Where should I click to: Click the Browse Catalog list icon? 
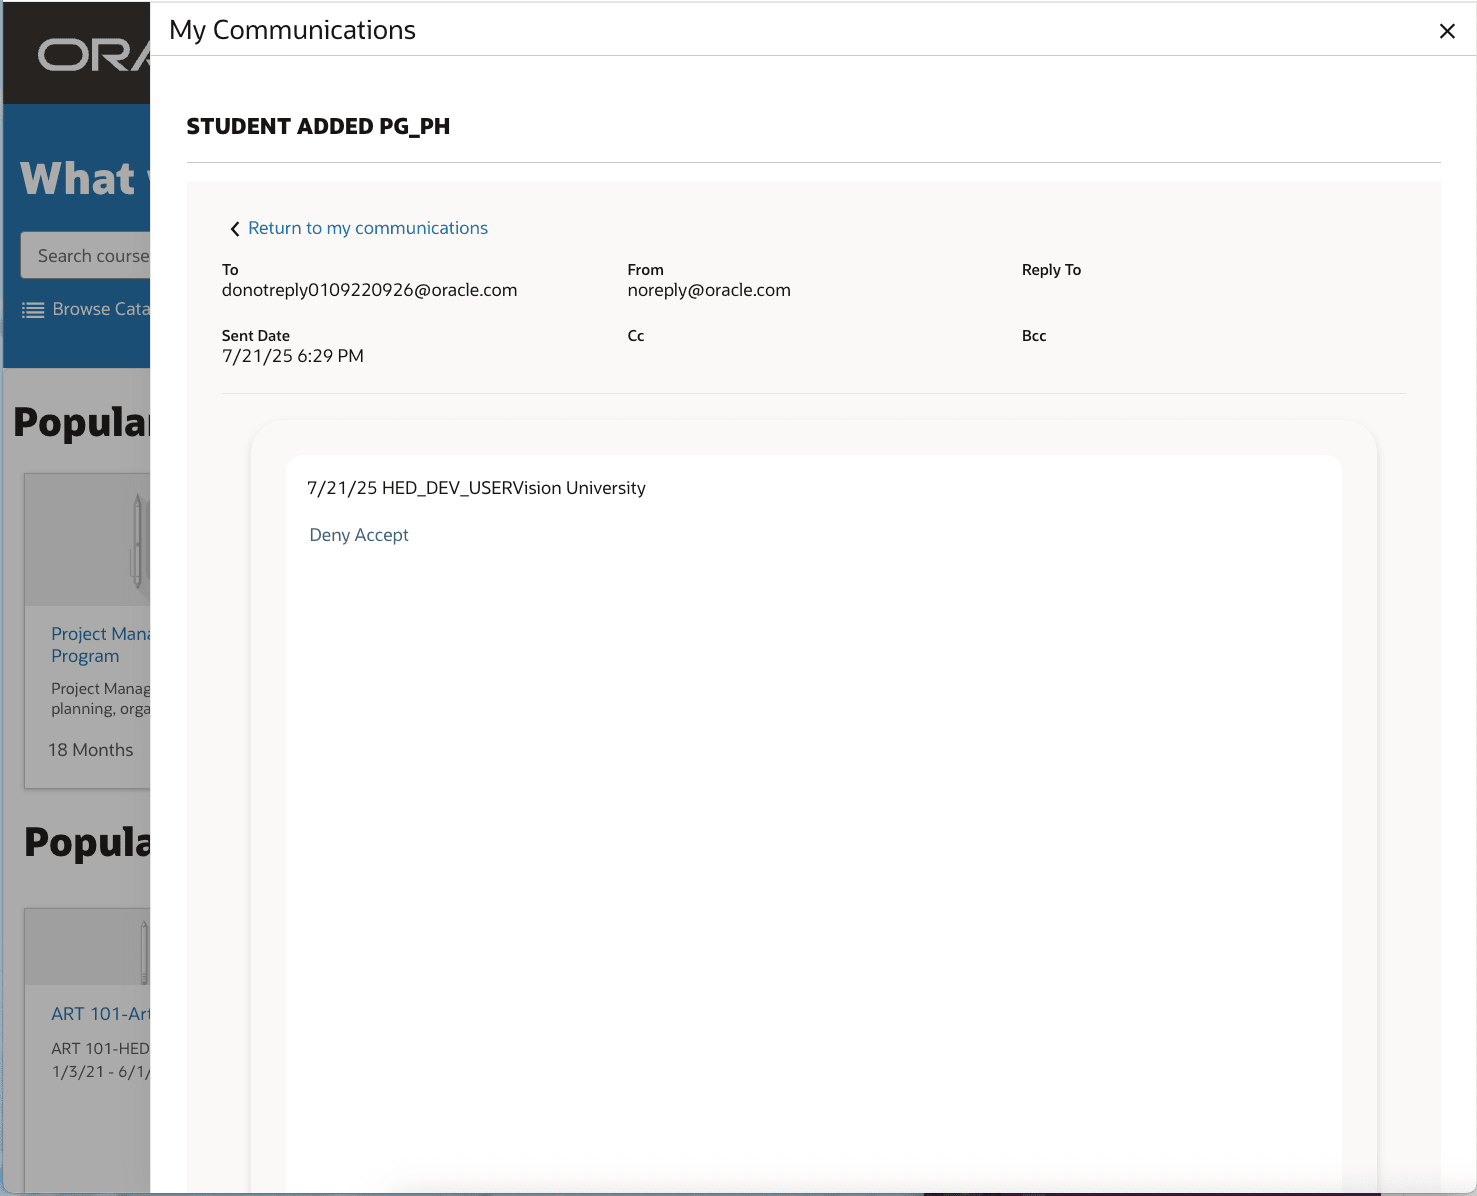(x=33, y=310)
